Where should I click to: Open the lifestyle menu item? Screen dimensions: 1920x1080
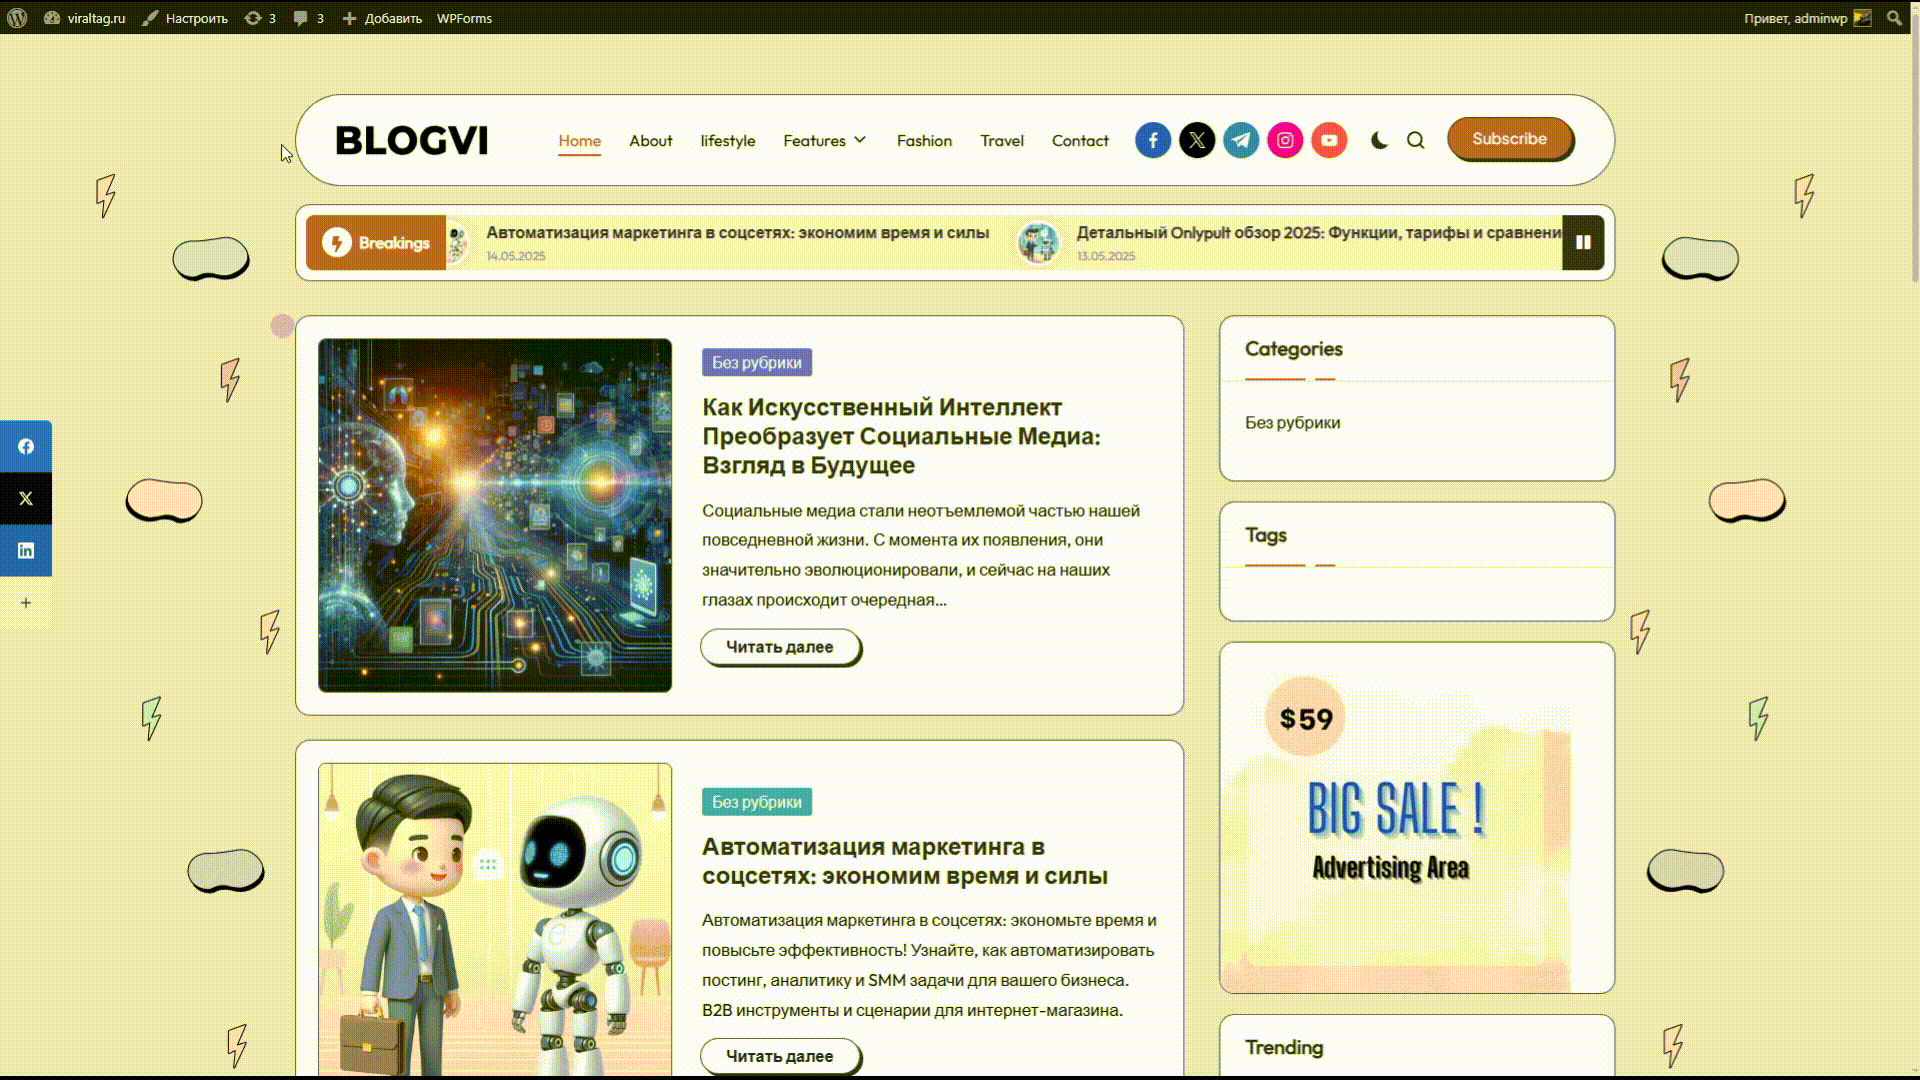727,141
